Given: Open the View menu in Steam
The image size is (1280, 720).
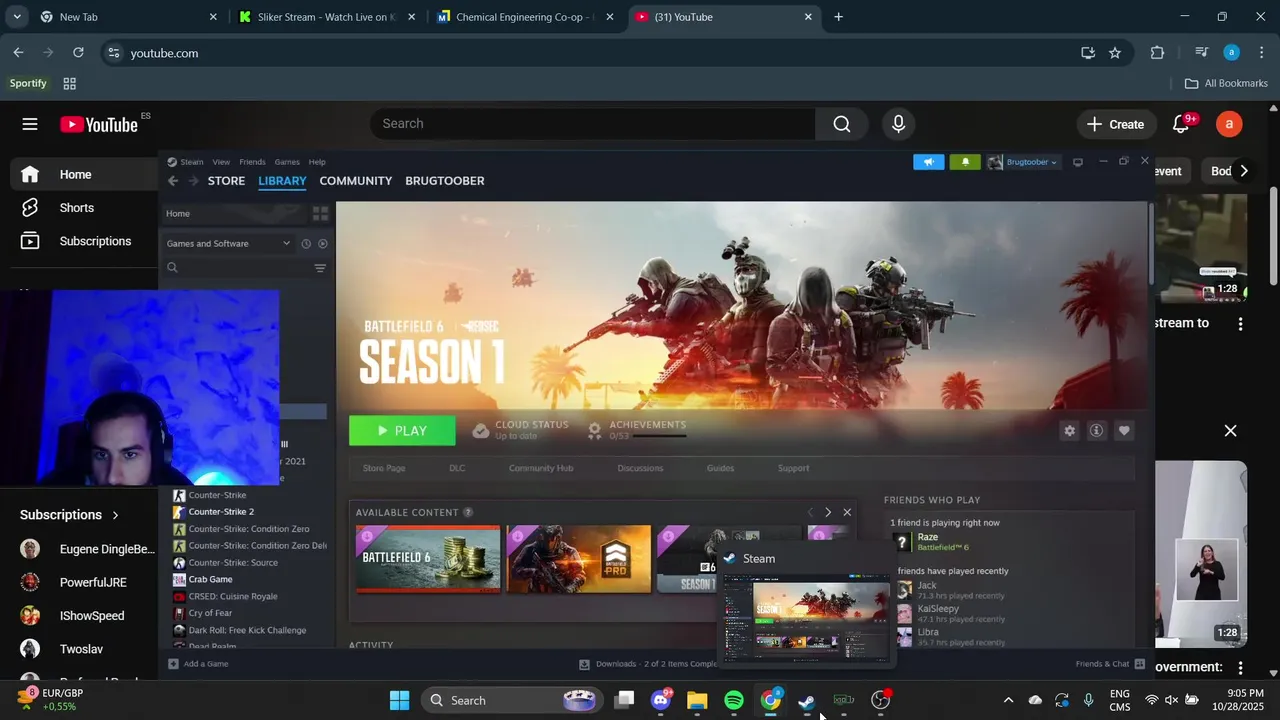Looking at the screenshot, I should [x=221, y=162].
